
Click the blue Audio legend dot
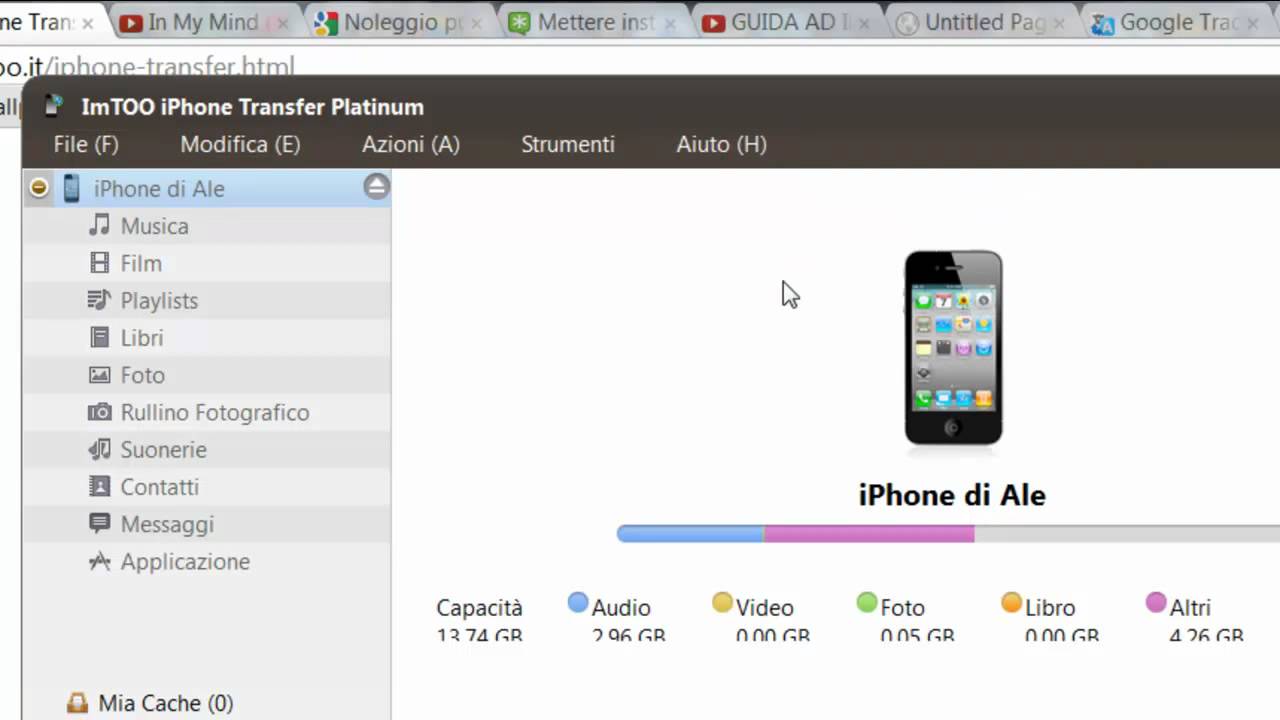pos(577,603)
